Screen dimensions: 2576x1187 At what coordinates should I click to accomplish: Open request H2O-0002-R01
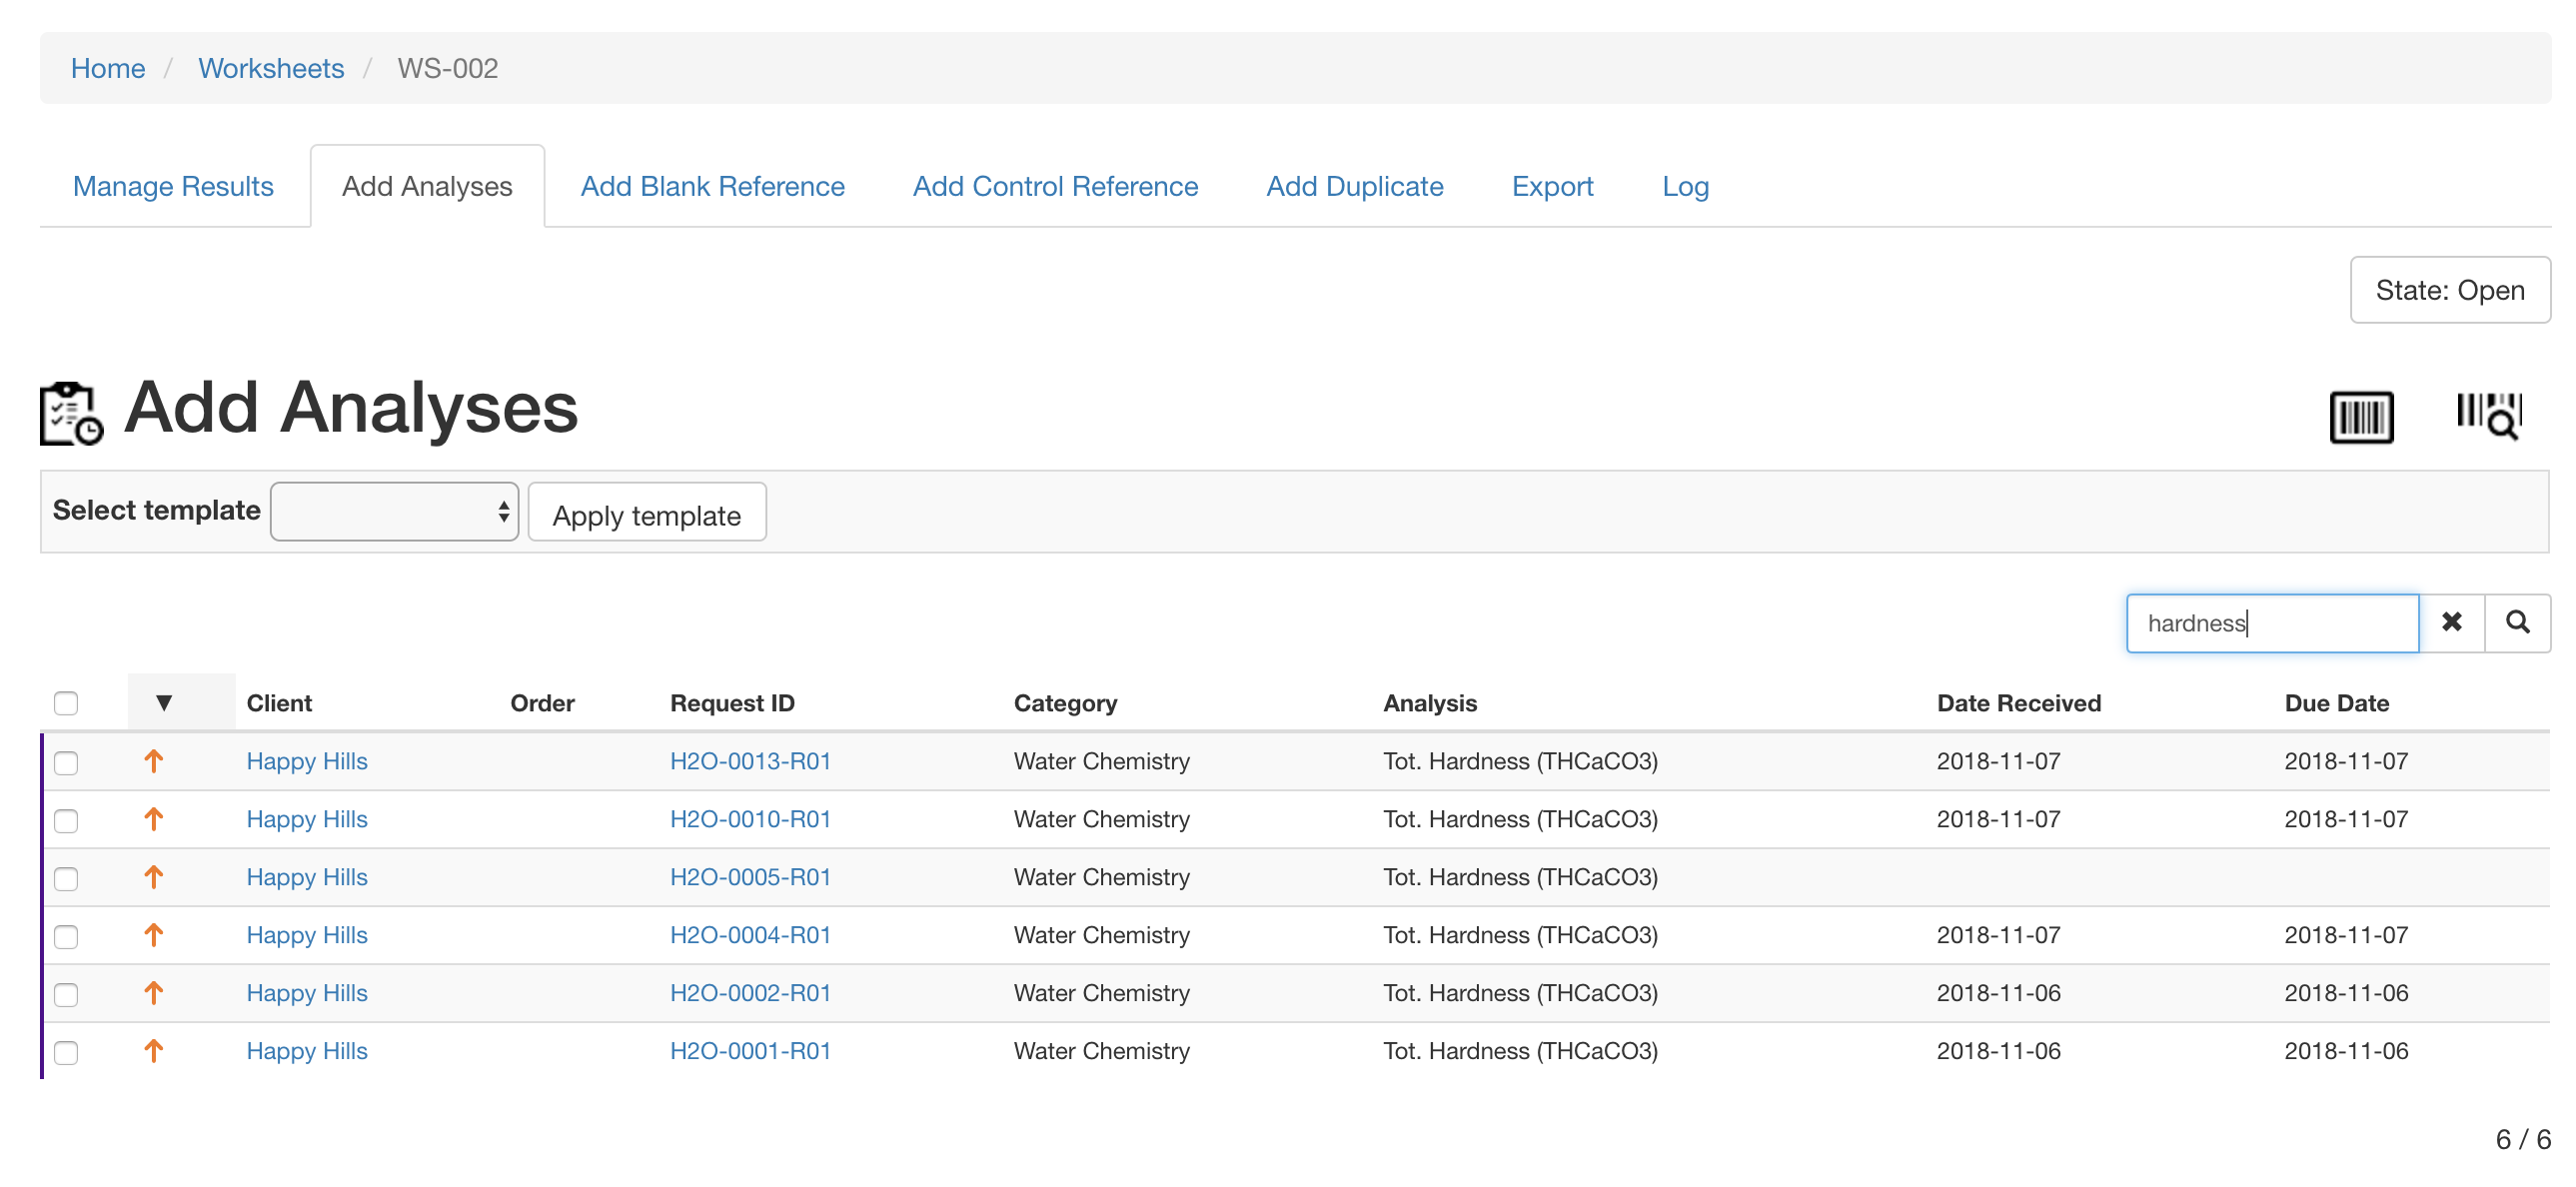[x=750, y=993]
